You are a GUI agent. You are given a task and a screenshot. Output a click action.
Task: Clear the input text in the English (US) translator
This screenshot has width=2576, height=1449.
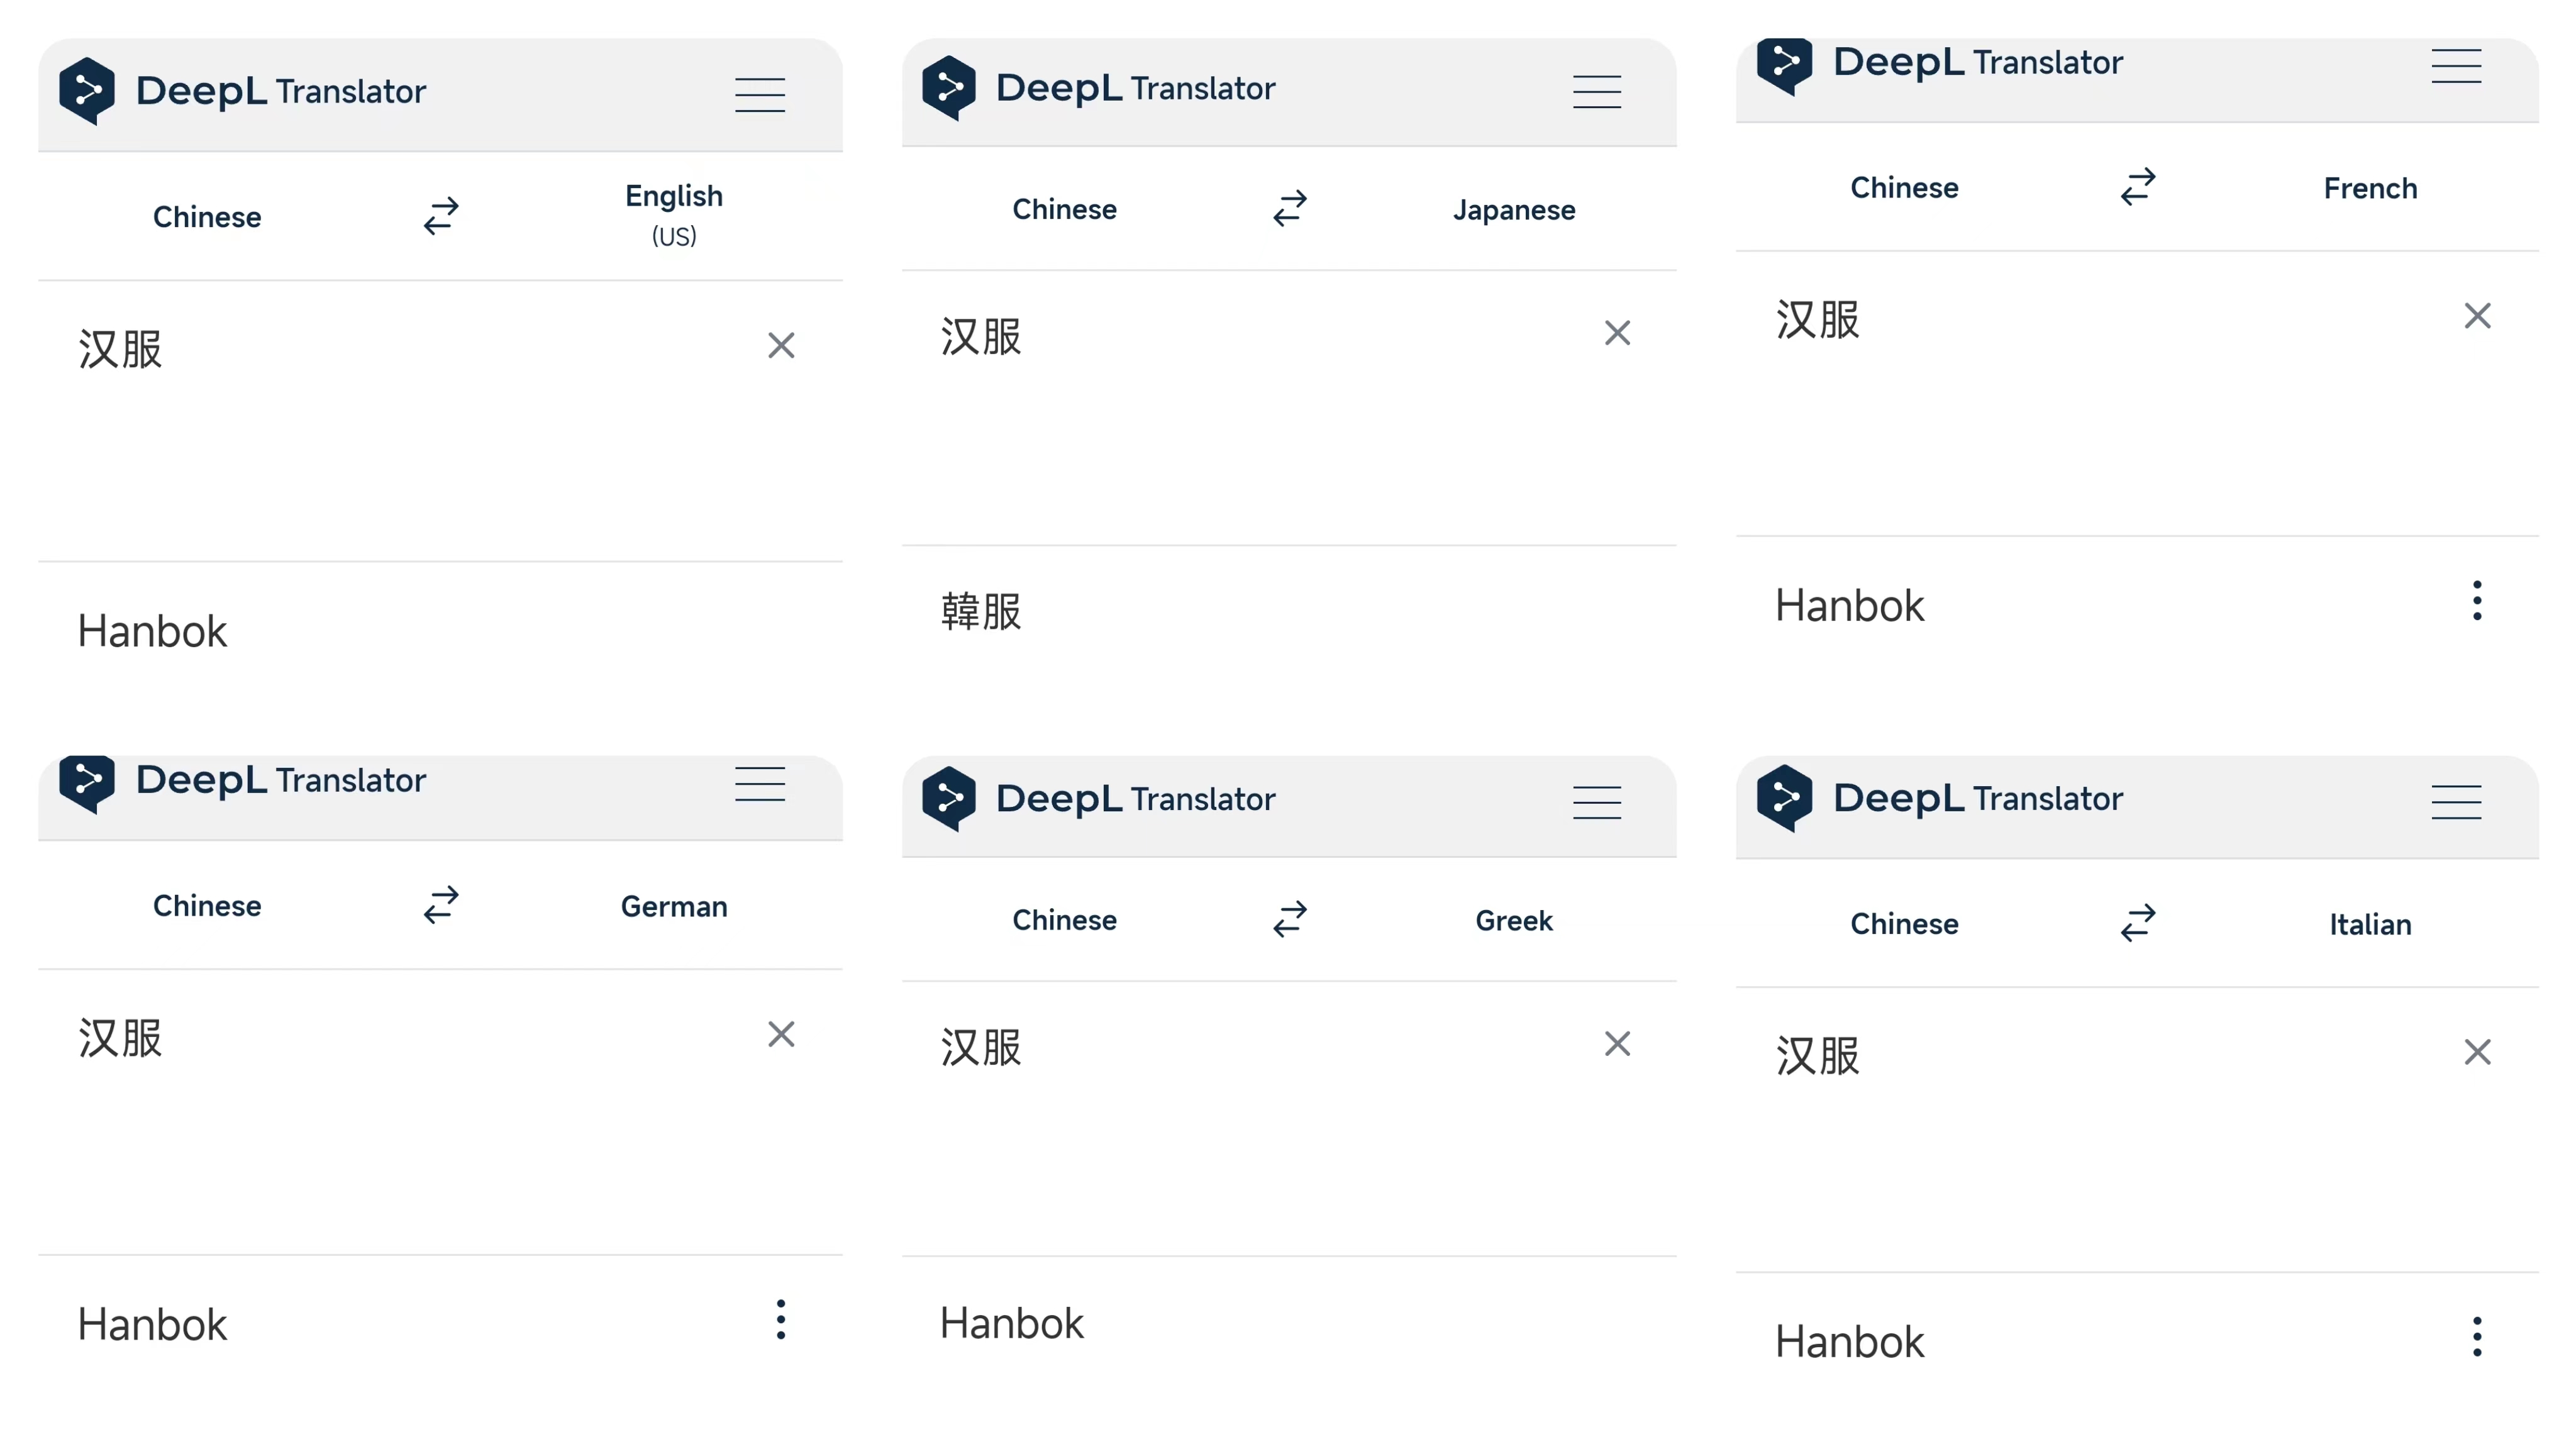(781, 346)
